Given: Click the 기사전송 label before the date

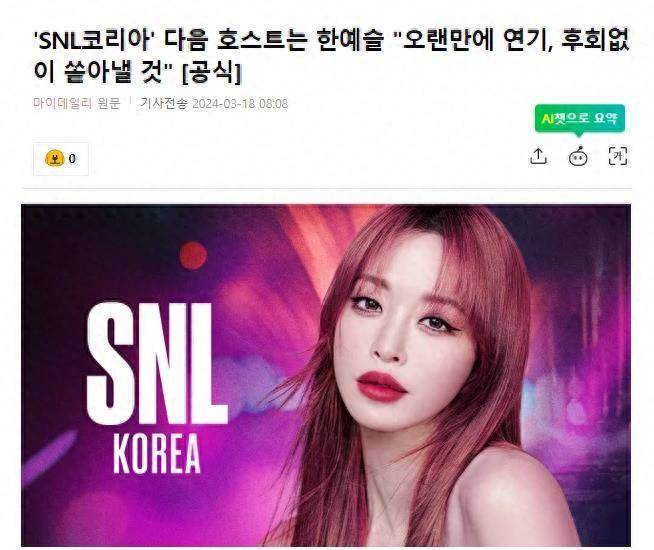Looking at the screenshot, I should (164, 103).
